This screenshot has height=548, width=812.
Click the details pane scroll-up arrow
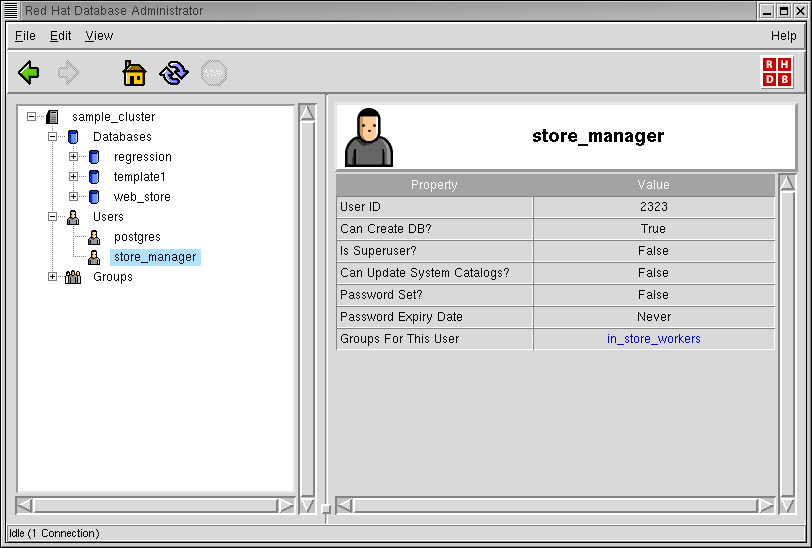[787, 183]
